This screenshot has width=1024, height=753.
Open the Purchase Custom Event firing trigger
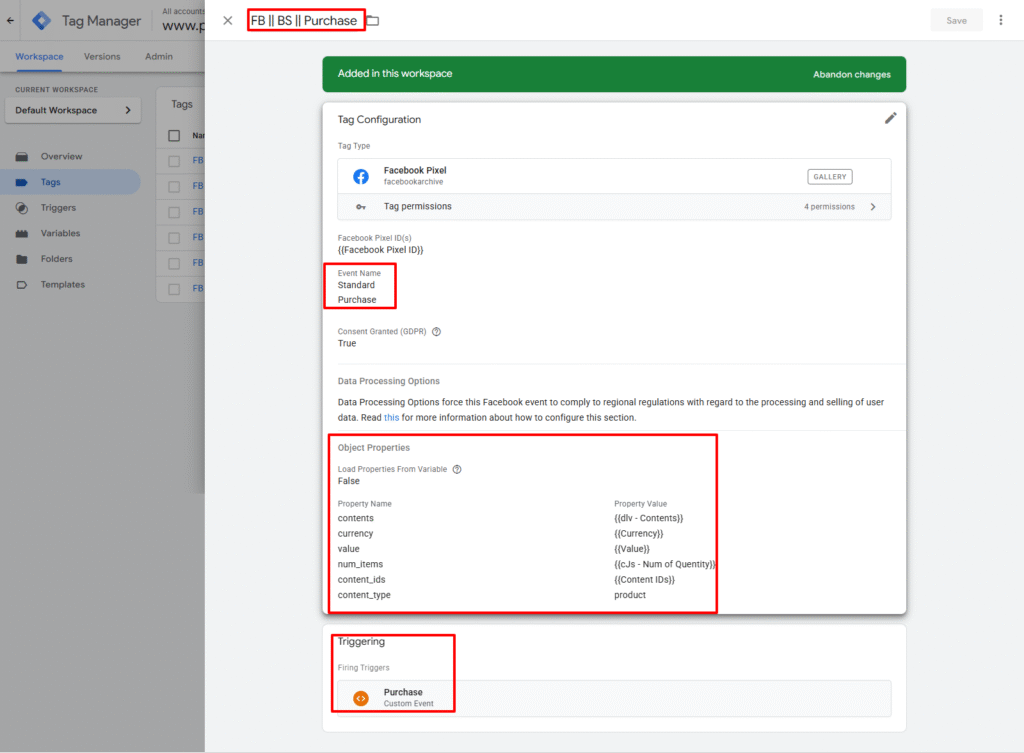(x=614, y=698)
